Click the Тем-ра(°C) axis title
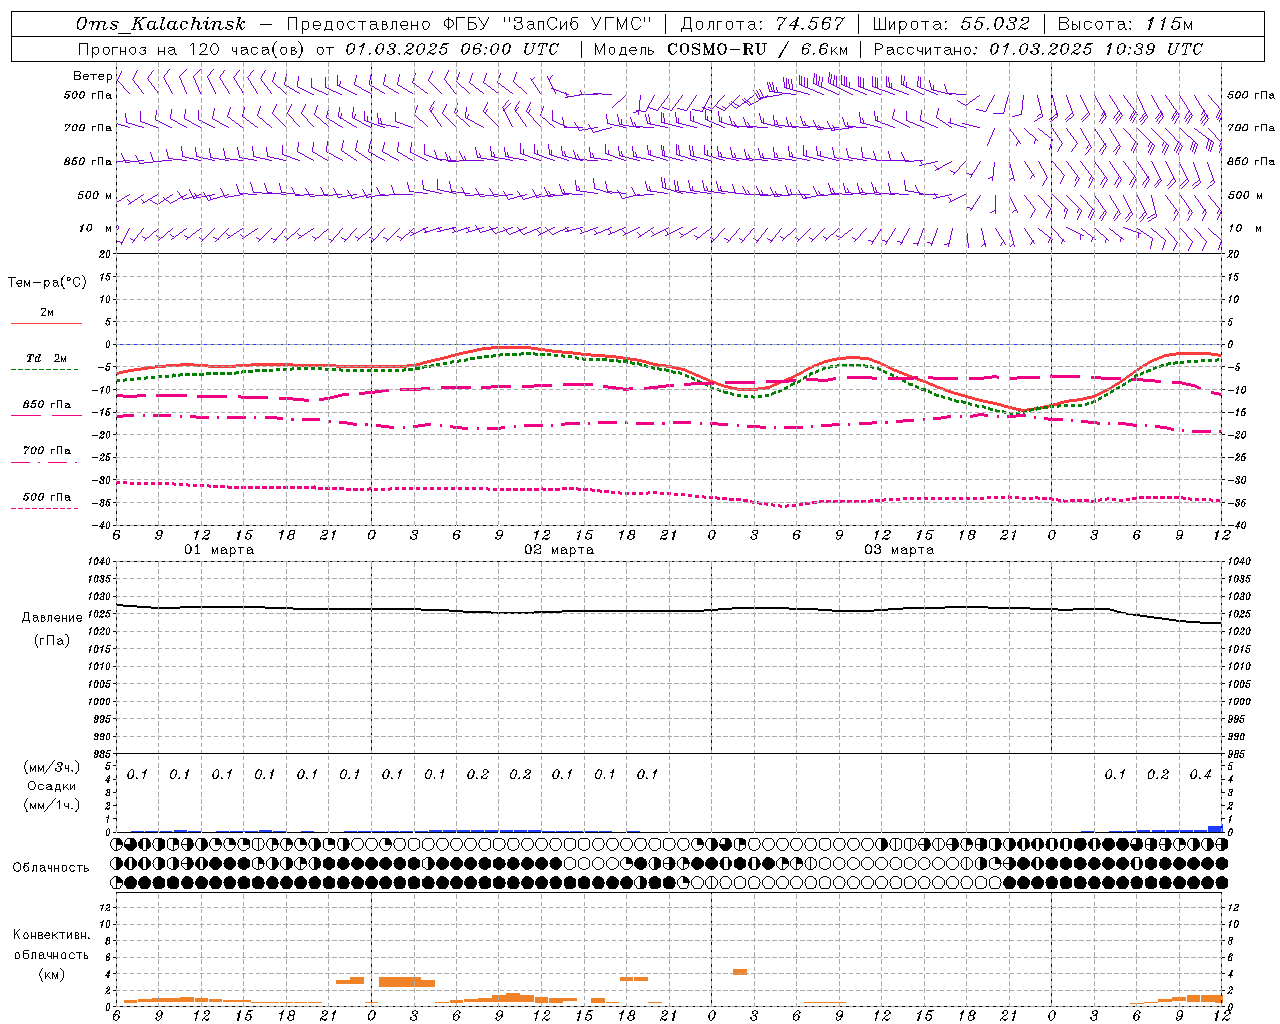 click(x=48, y=283)
